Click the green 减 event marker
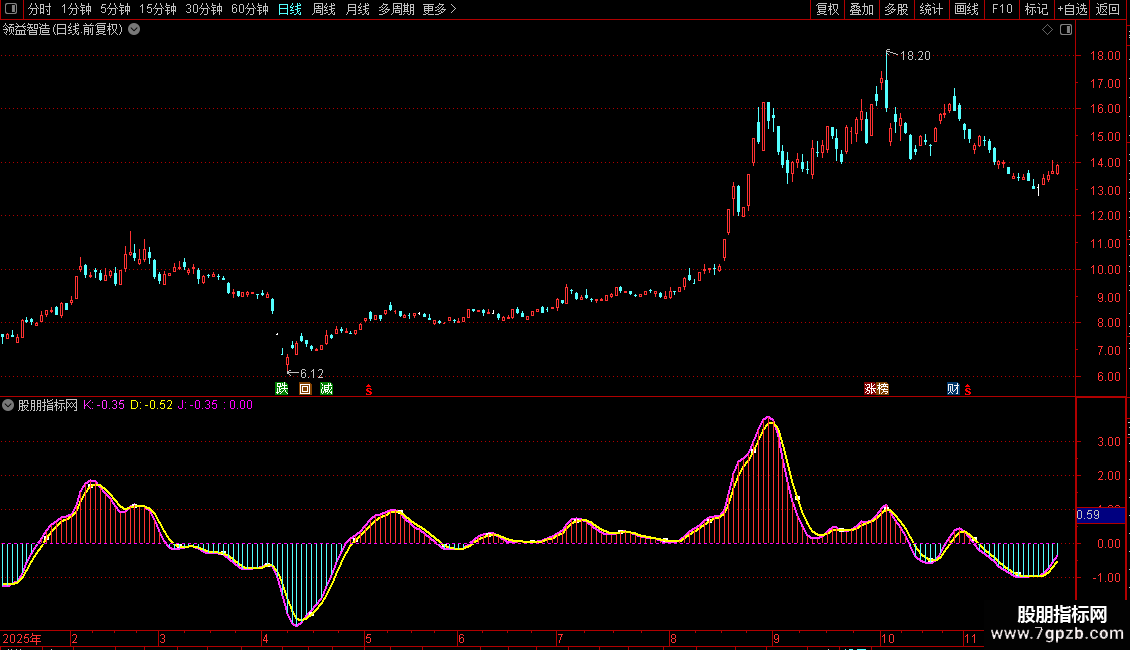The image size is (1130, 650). coord(326,389)
